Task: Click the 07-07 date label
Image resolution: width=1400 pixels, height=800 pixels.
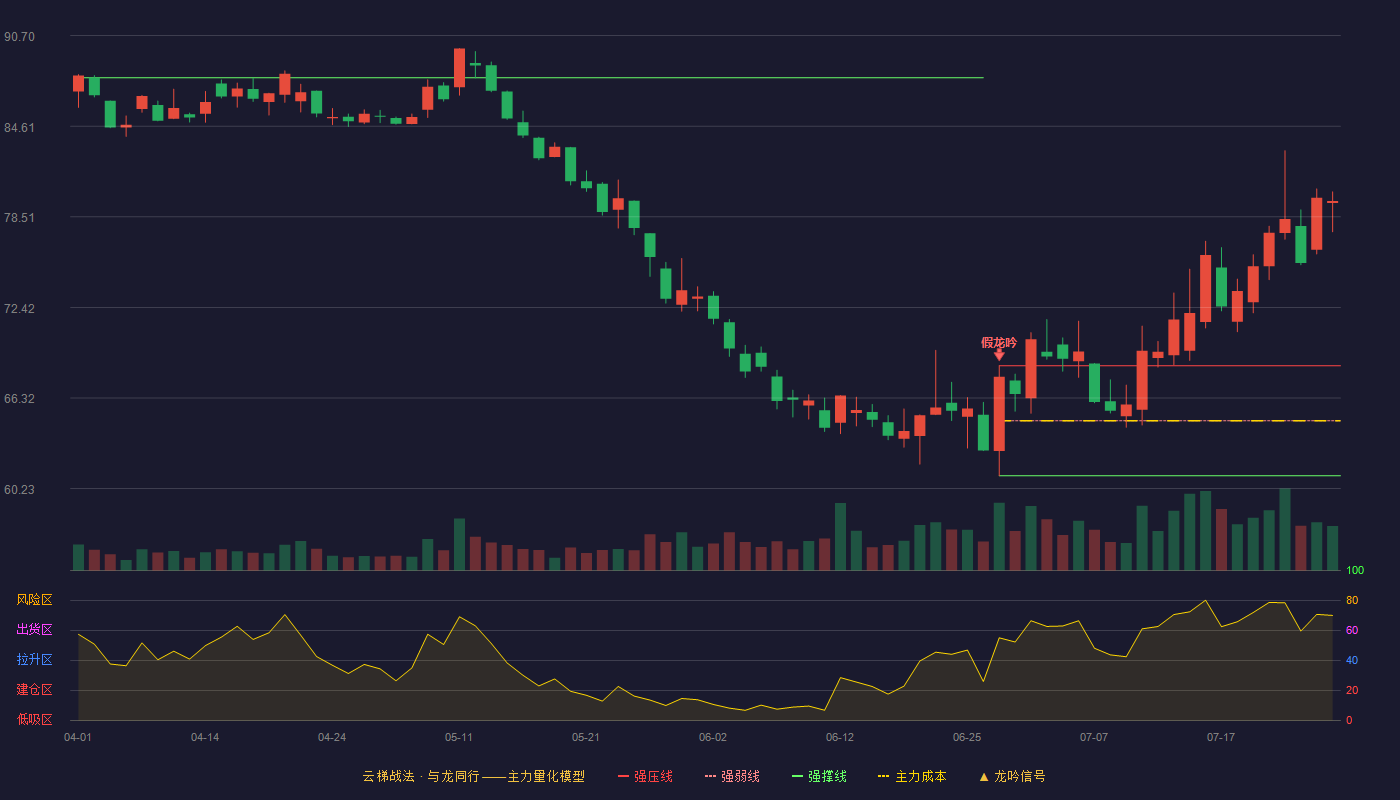Action: 1094,737
